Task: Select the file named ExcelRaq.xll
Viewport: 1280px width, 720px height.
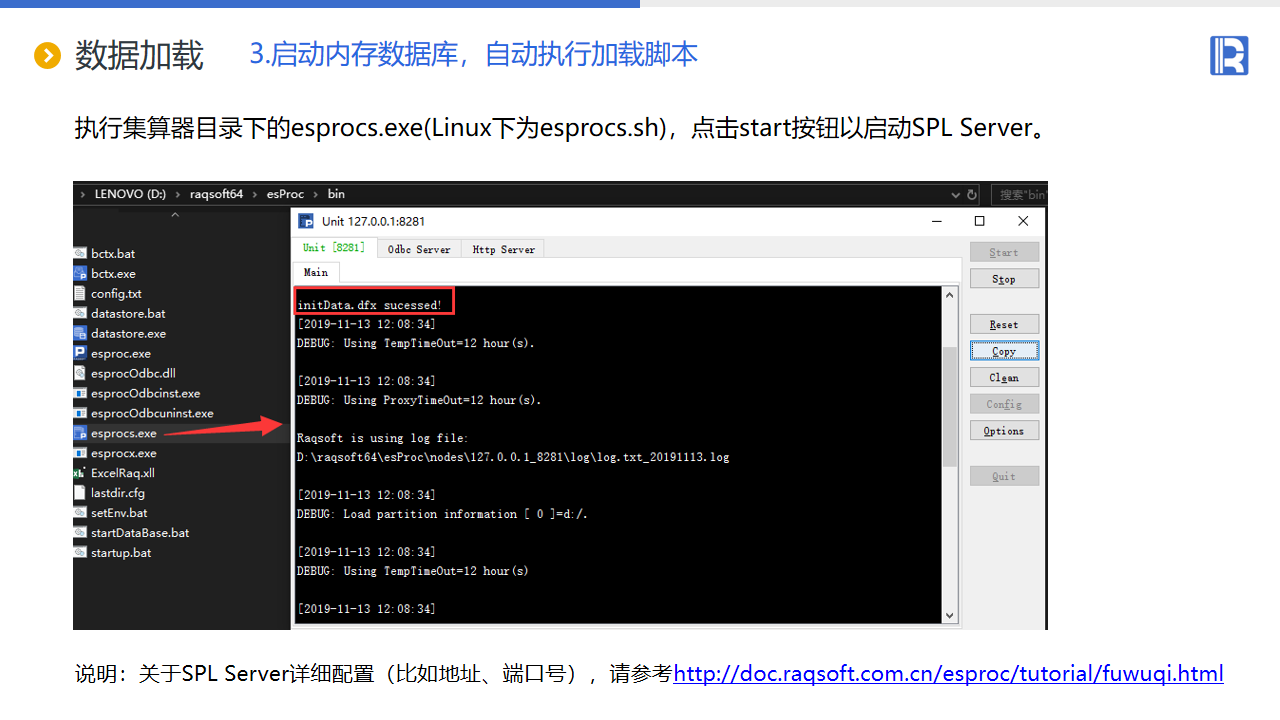Action: tap(123, 473)
